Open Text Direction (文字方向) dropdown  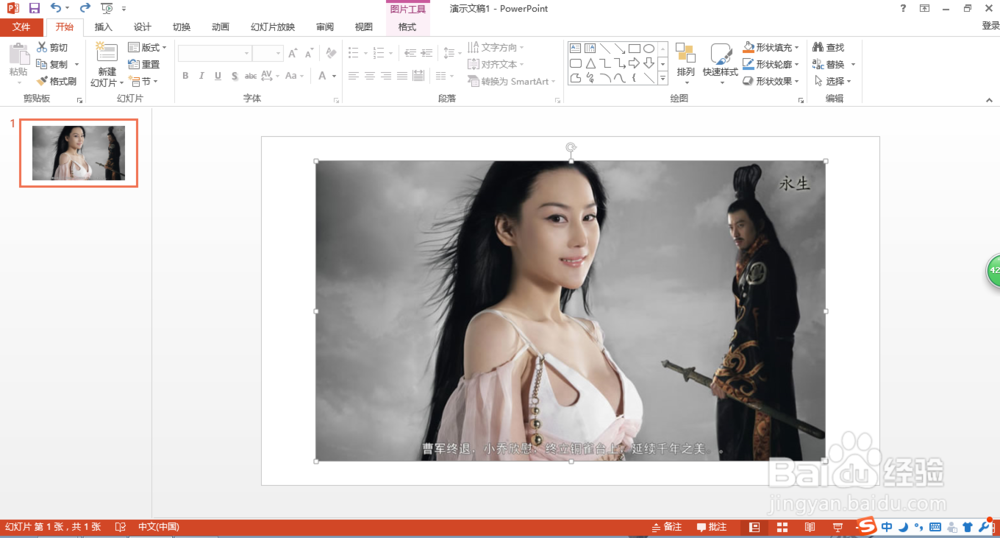[x=496, y=47]
